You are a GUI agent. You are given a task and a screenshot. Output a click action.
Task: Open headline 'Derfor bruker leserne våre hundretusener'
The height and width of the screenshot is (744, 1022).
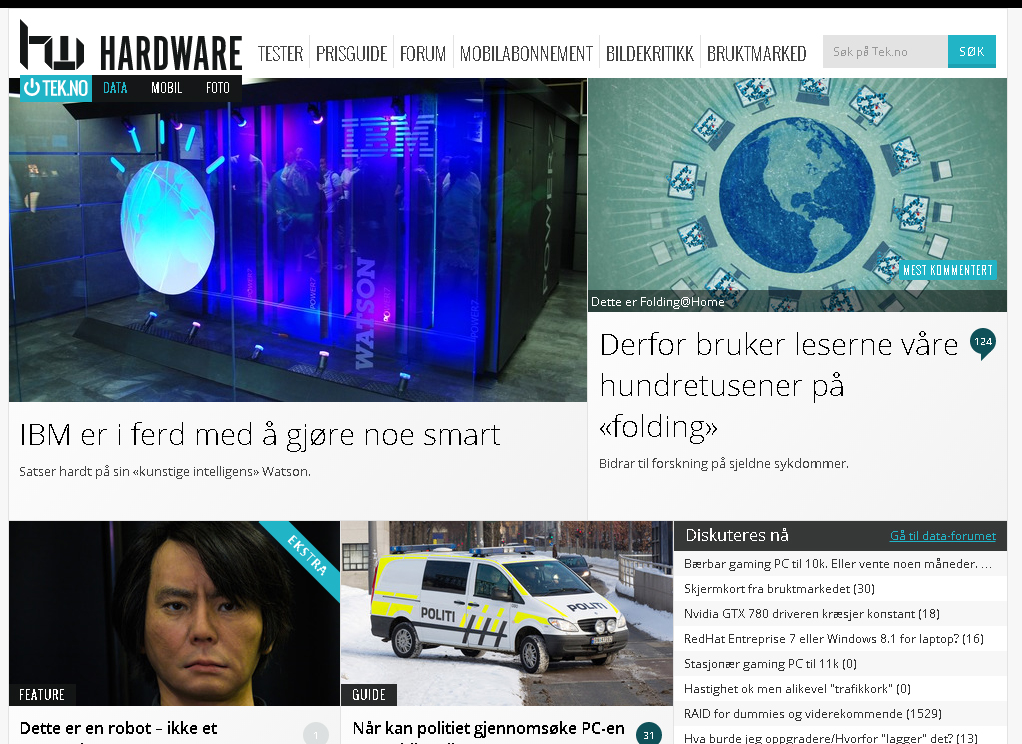pyautogui.click(x=779, y=385)
